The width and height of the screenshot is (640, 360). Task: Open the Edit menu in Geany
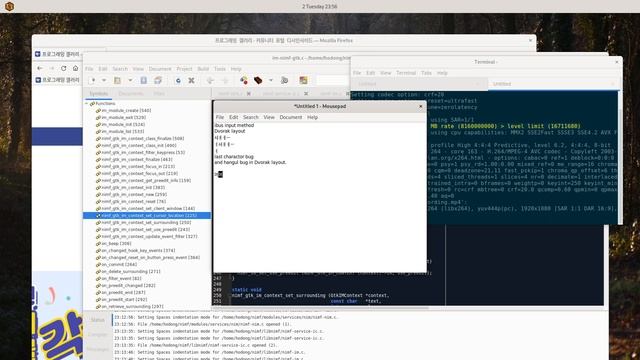click(x=103, y=69)
